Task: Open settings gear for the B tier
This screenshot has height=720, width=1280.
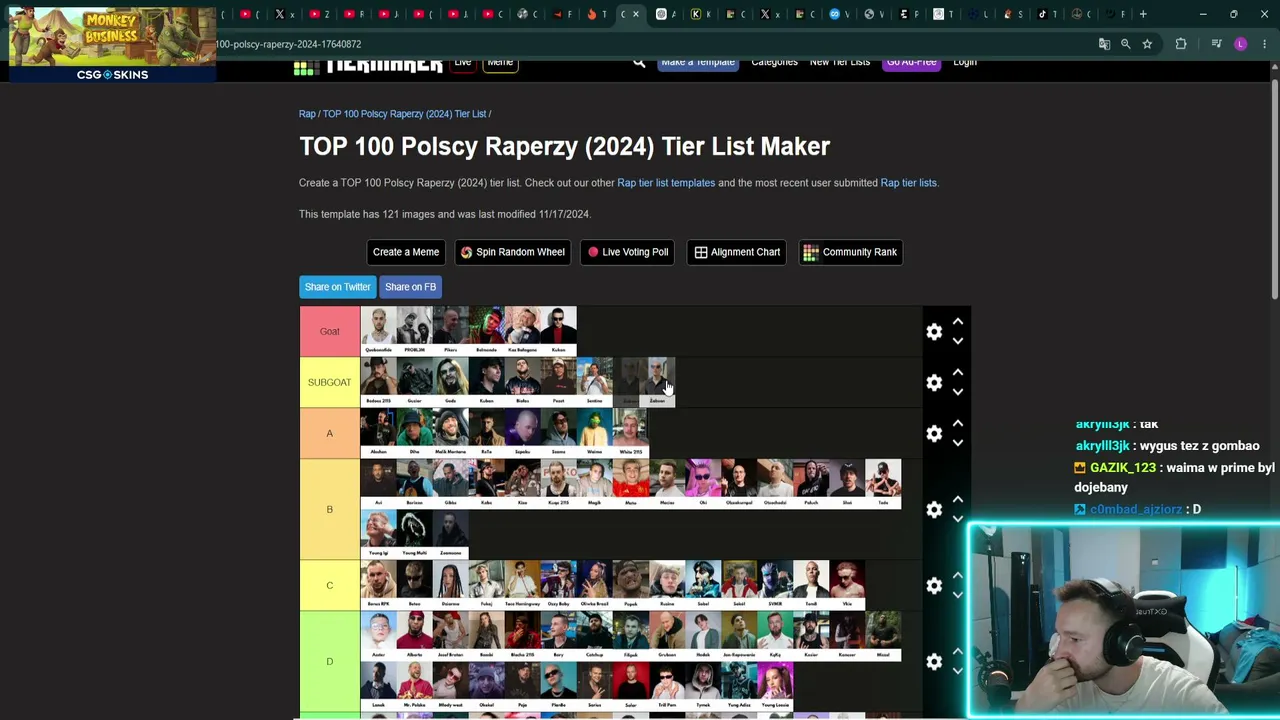Action: click(x=934, y=510)
